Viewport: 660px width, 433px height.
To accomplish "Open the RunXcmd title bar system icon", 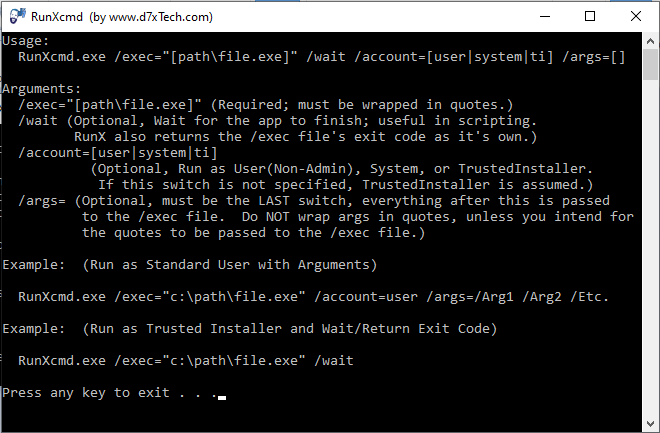I will click(x=17, y=16).
